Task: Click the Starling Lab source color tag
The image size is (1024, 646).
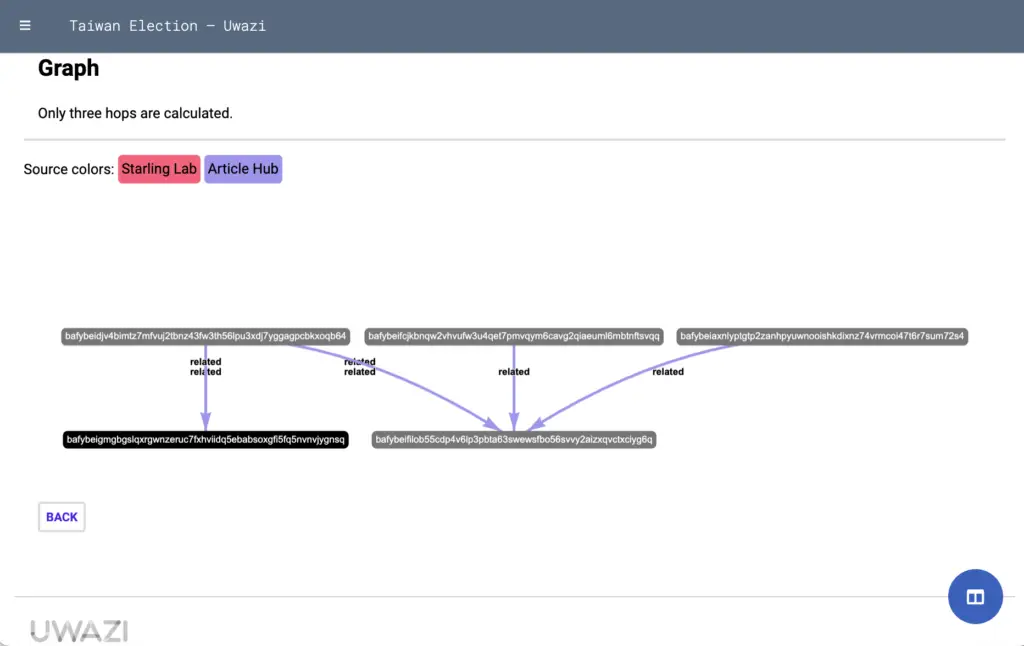Action: (159, 169)
